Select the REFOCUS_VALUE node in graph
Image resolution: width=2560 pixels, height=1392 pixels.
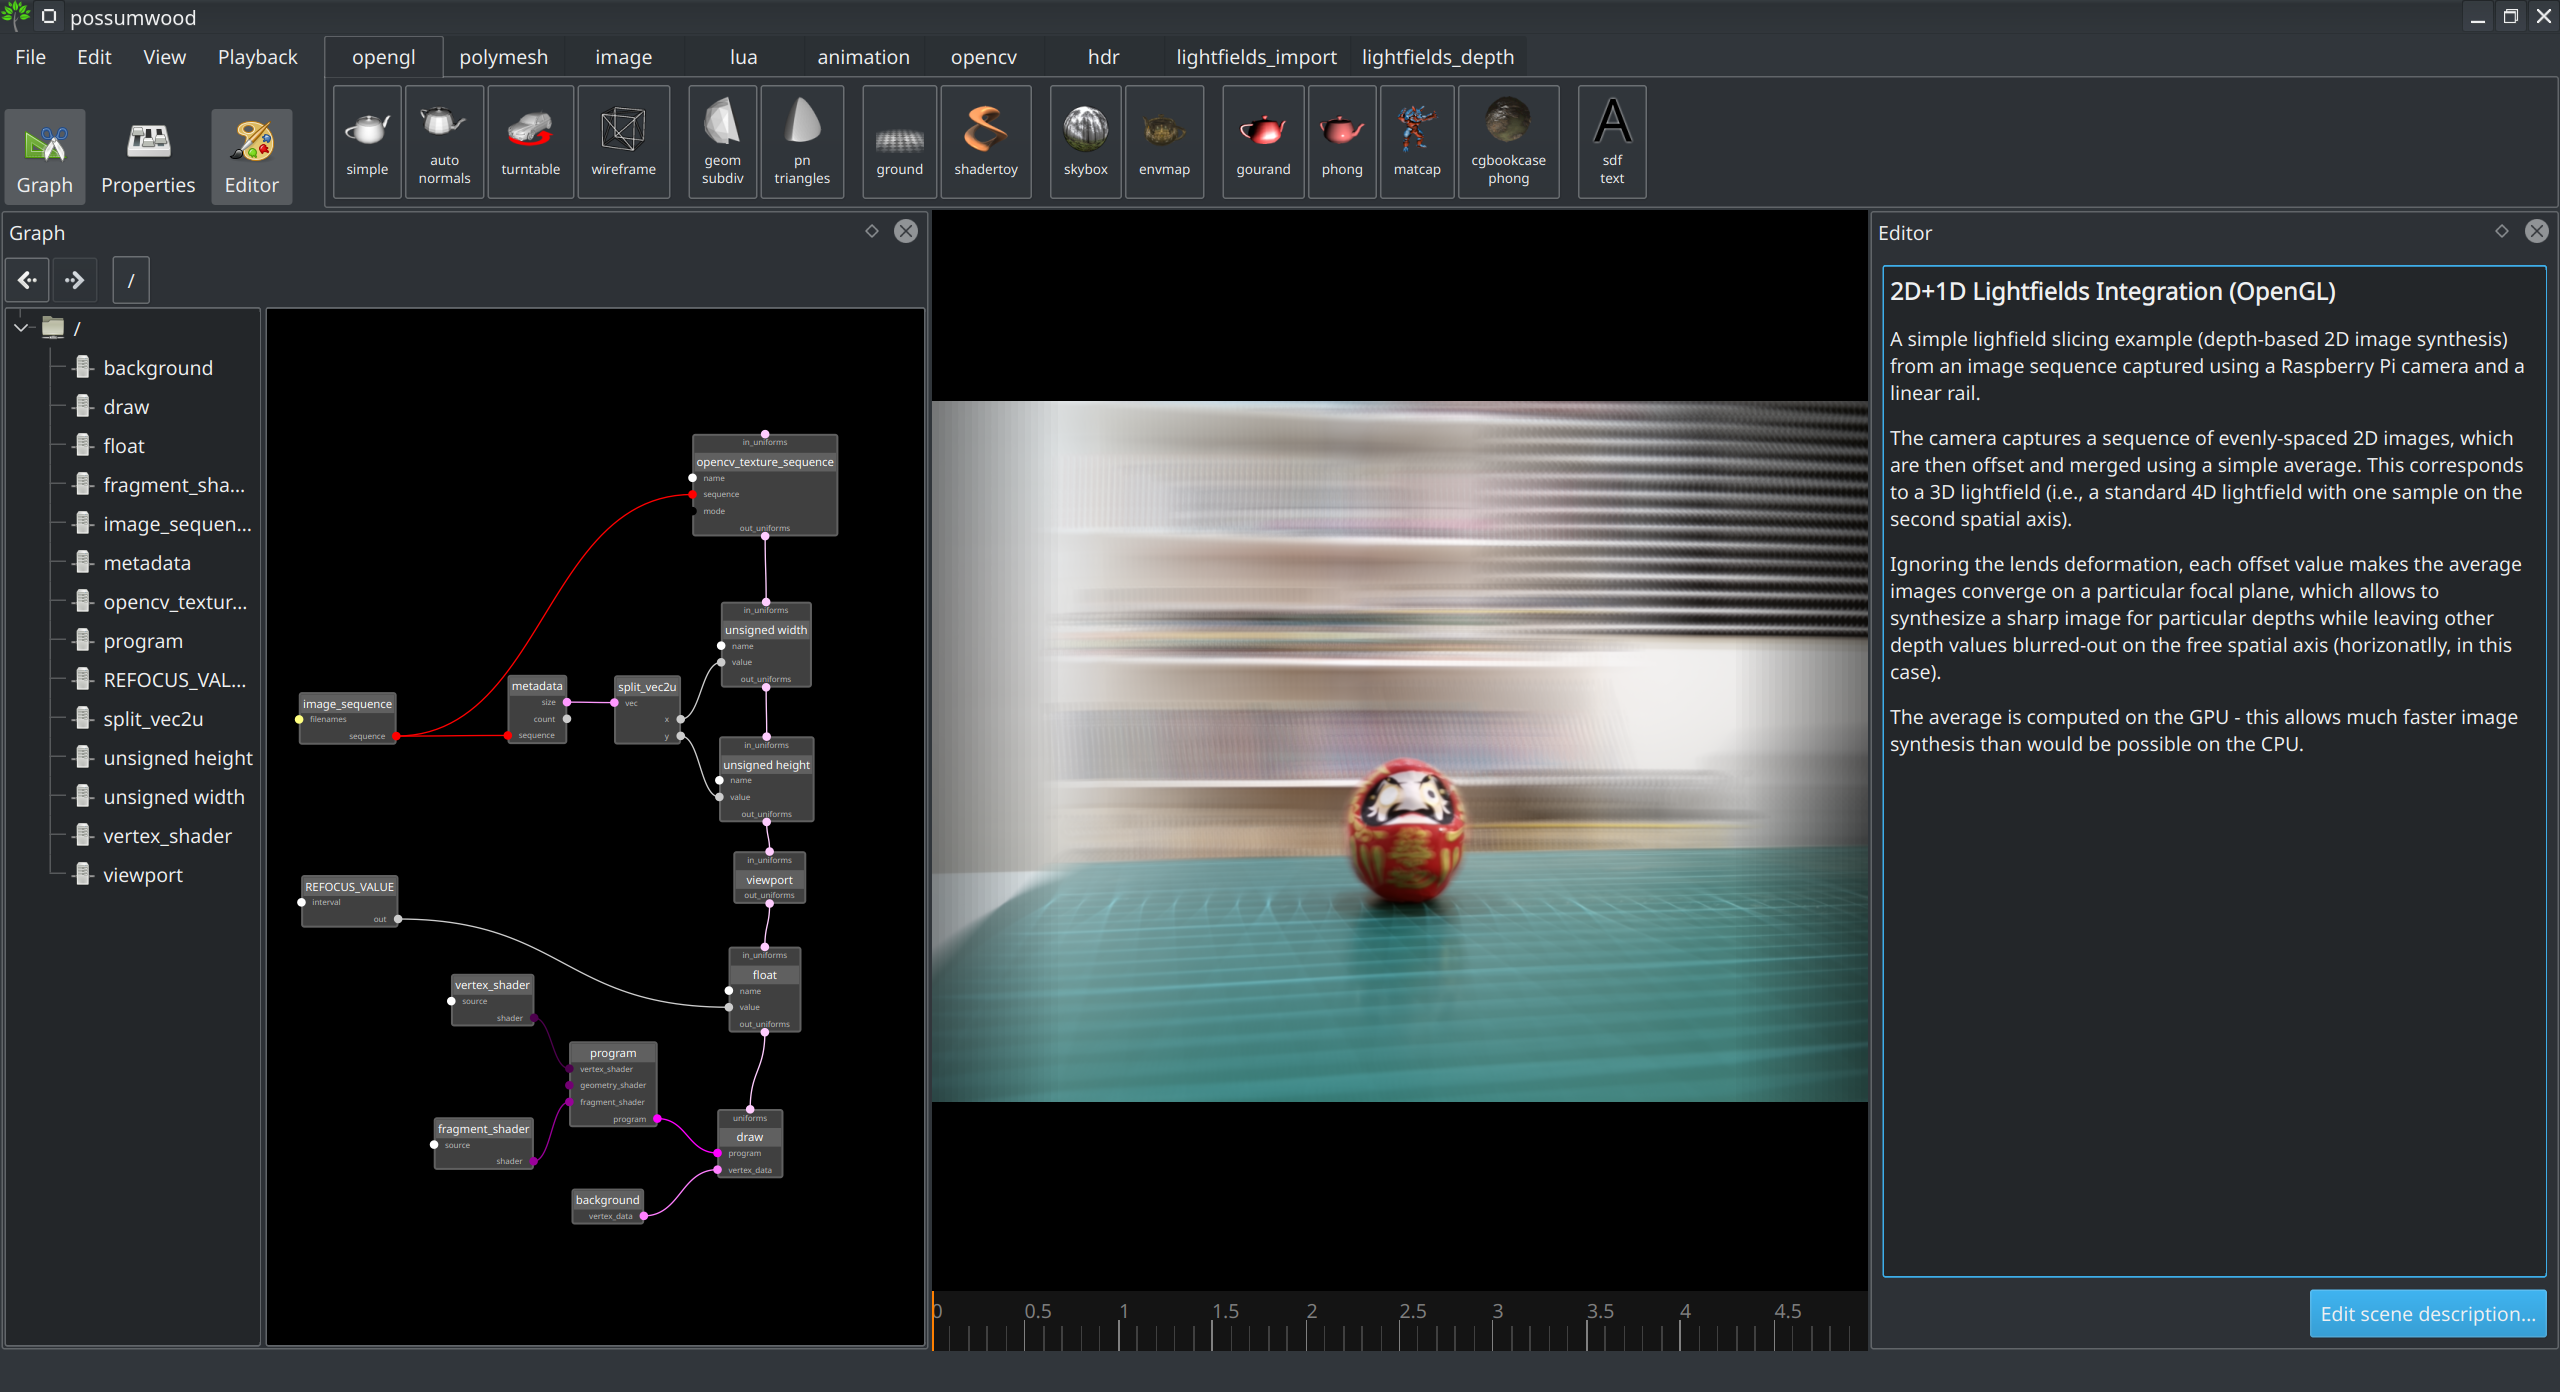349,887
